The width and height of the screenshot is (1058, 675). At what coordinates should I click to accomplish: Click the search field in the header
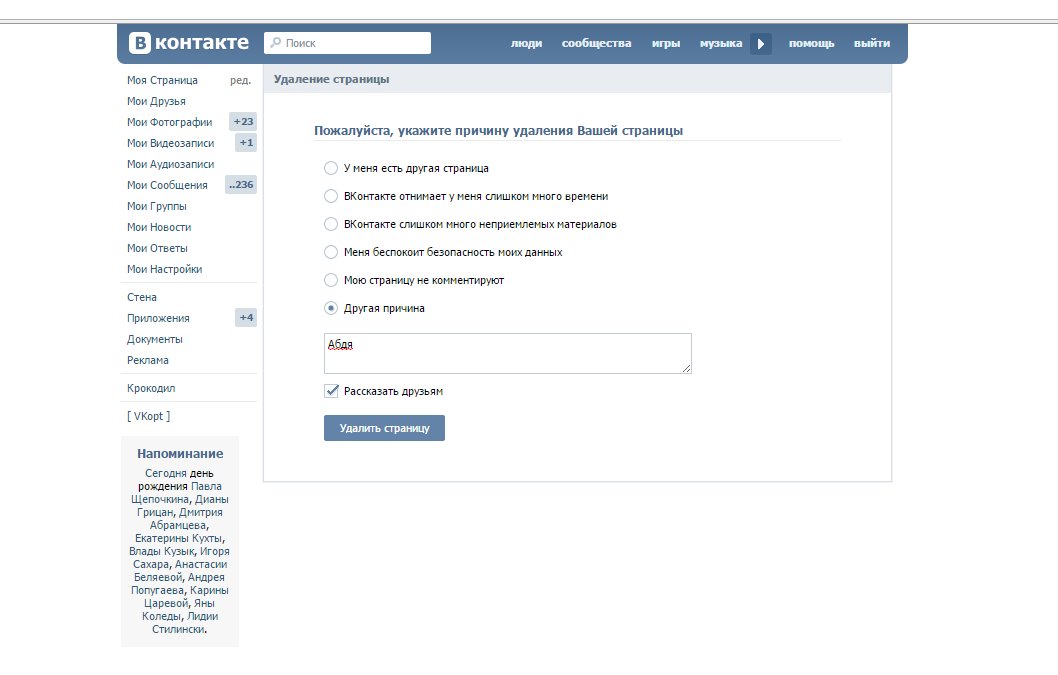click(347, 43)
